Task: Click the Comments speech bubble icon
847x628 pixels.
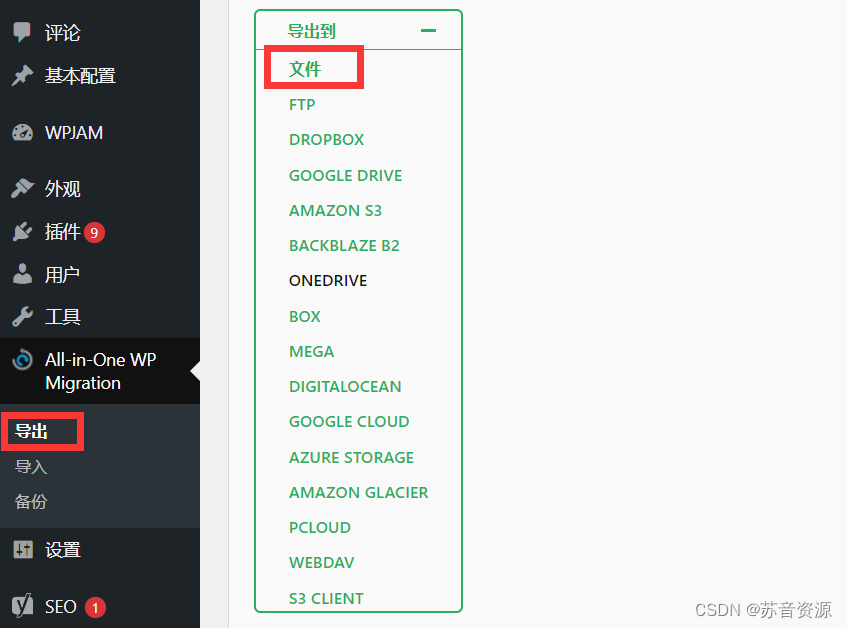Action: click(x=22, y=33)
